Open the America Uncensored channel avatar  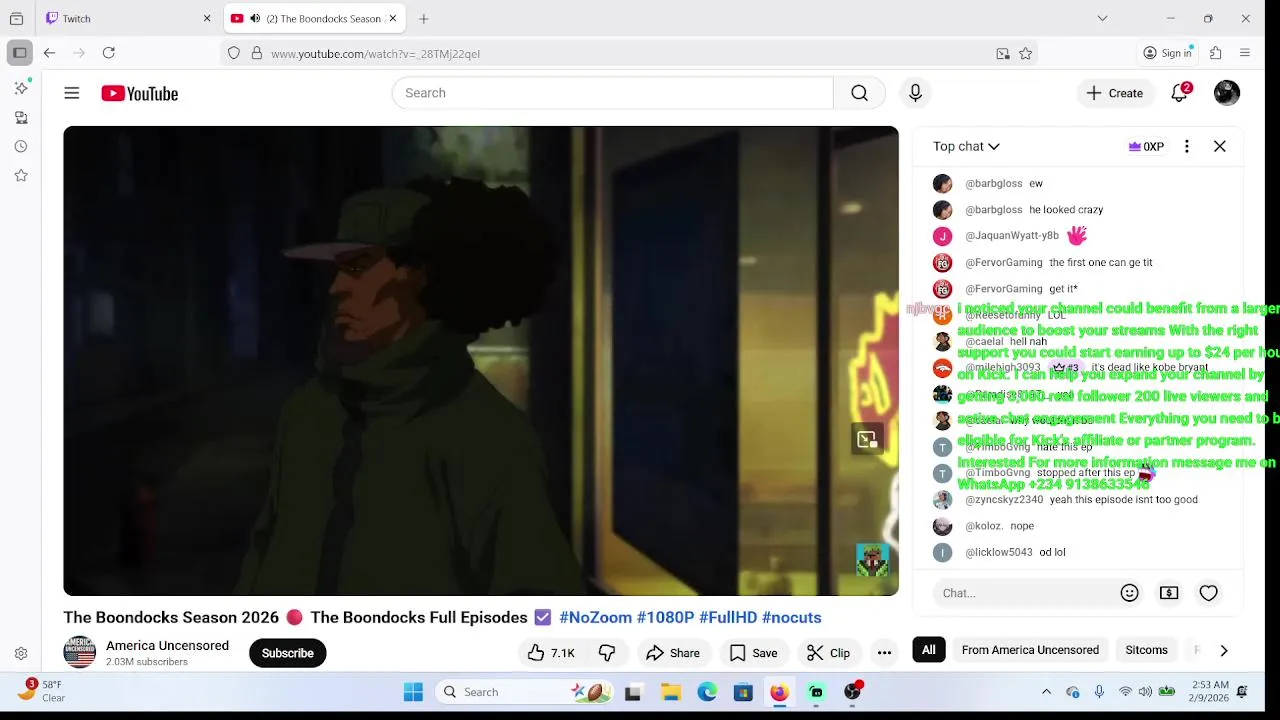(80, 652)
